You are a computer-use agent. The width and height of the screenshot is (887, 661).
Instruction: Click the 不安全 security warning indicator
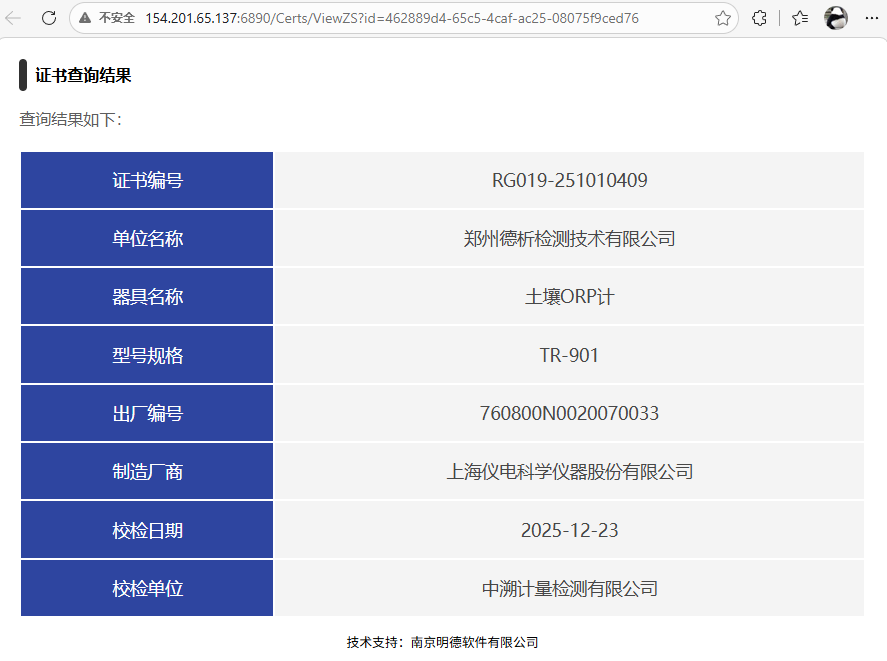click(x=108, y=18)
